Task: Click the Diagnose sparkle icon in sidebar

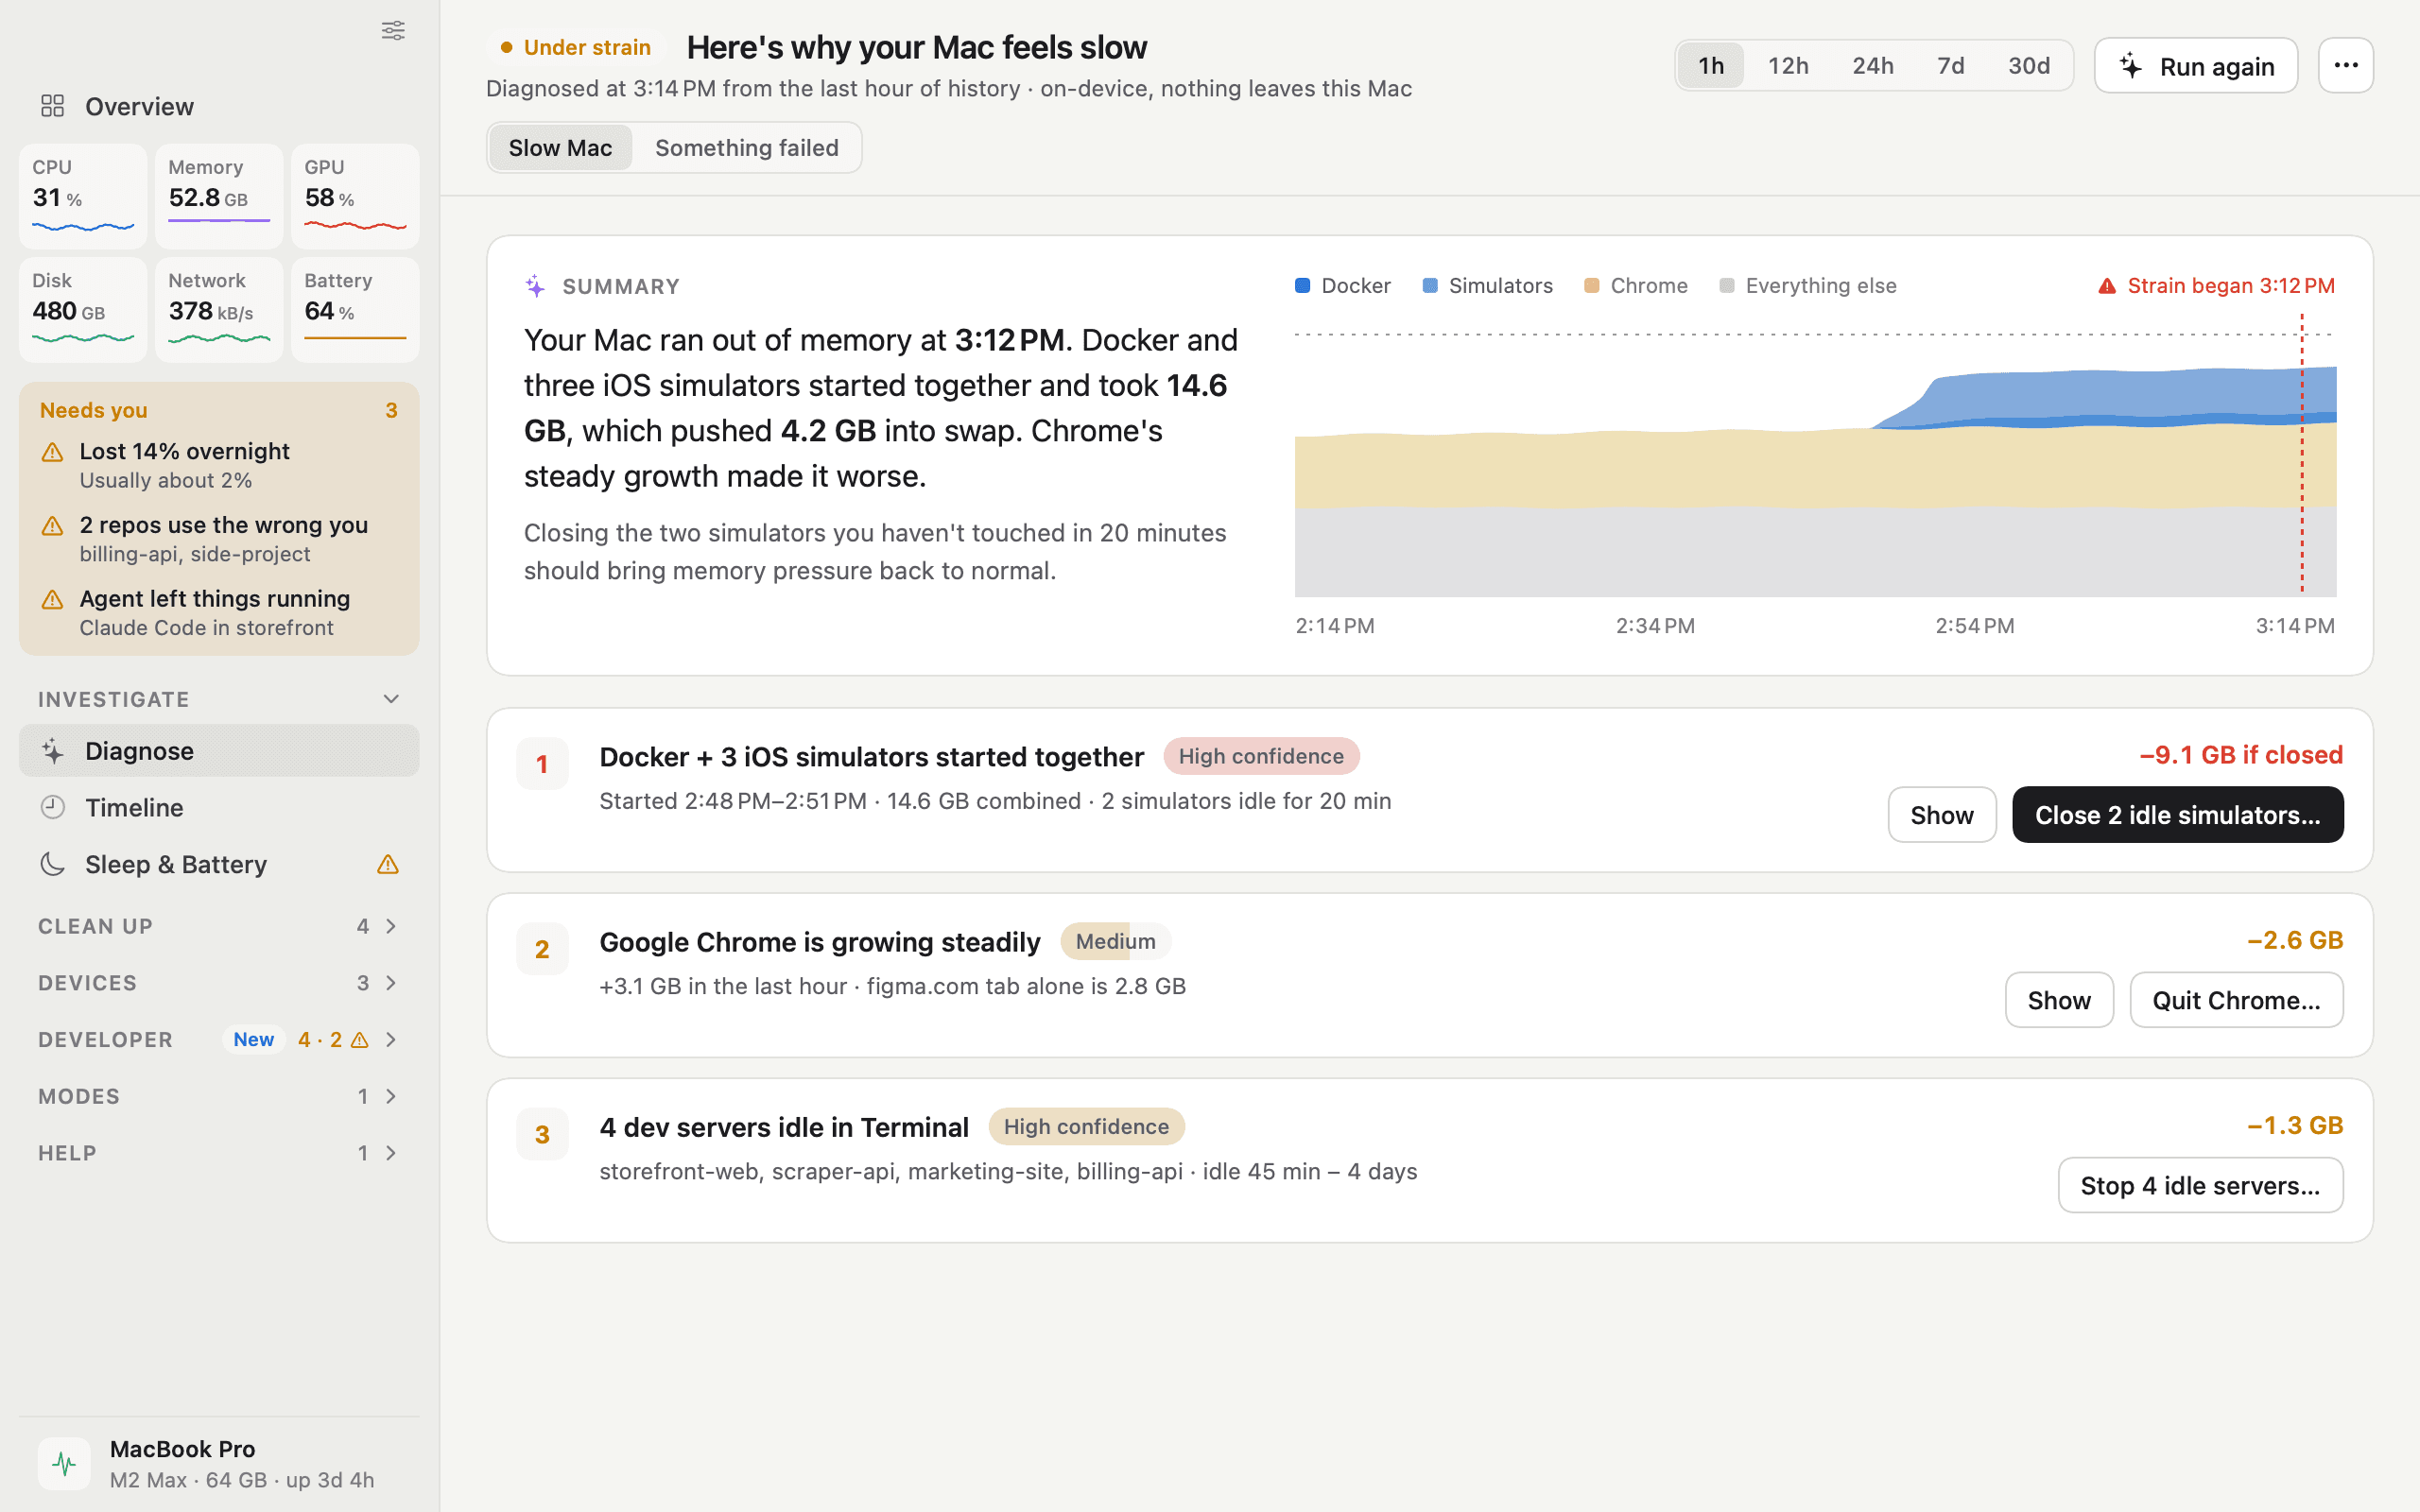Action: [53, 751]
